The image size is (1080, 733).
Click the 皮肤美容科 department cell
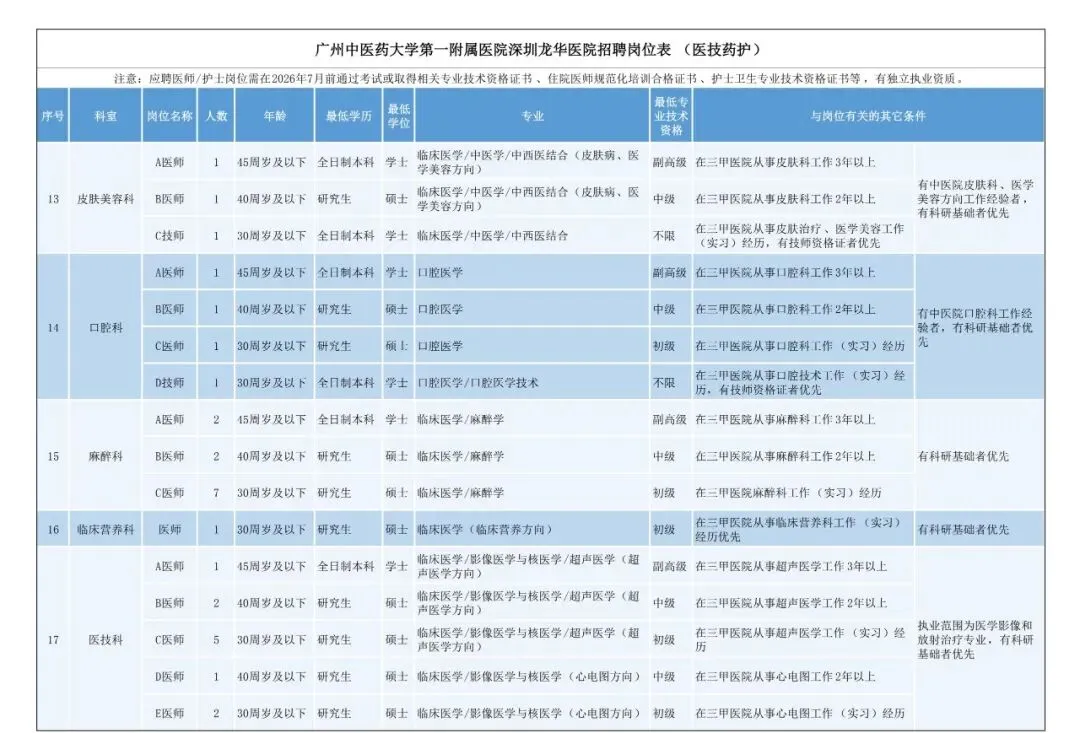coord(105,199)
